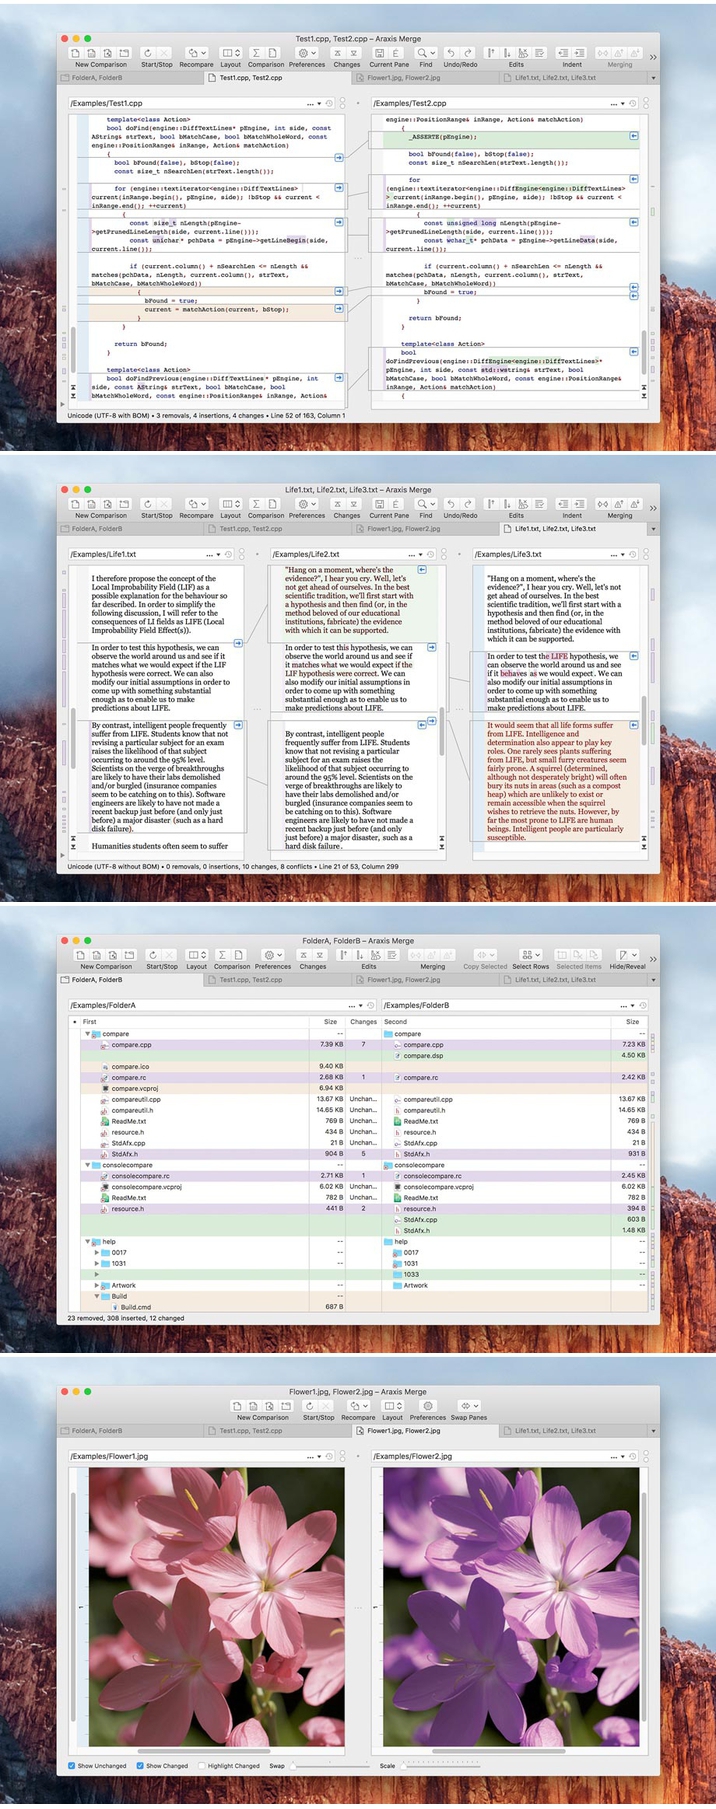Open Preferences gear in Flower1.jpg, Flower2.jpg window
This screenshot has width=716, height=1809.
pyautogui.click(x=427, y=1406)
